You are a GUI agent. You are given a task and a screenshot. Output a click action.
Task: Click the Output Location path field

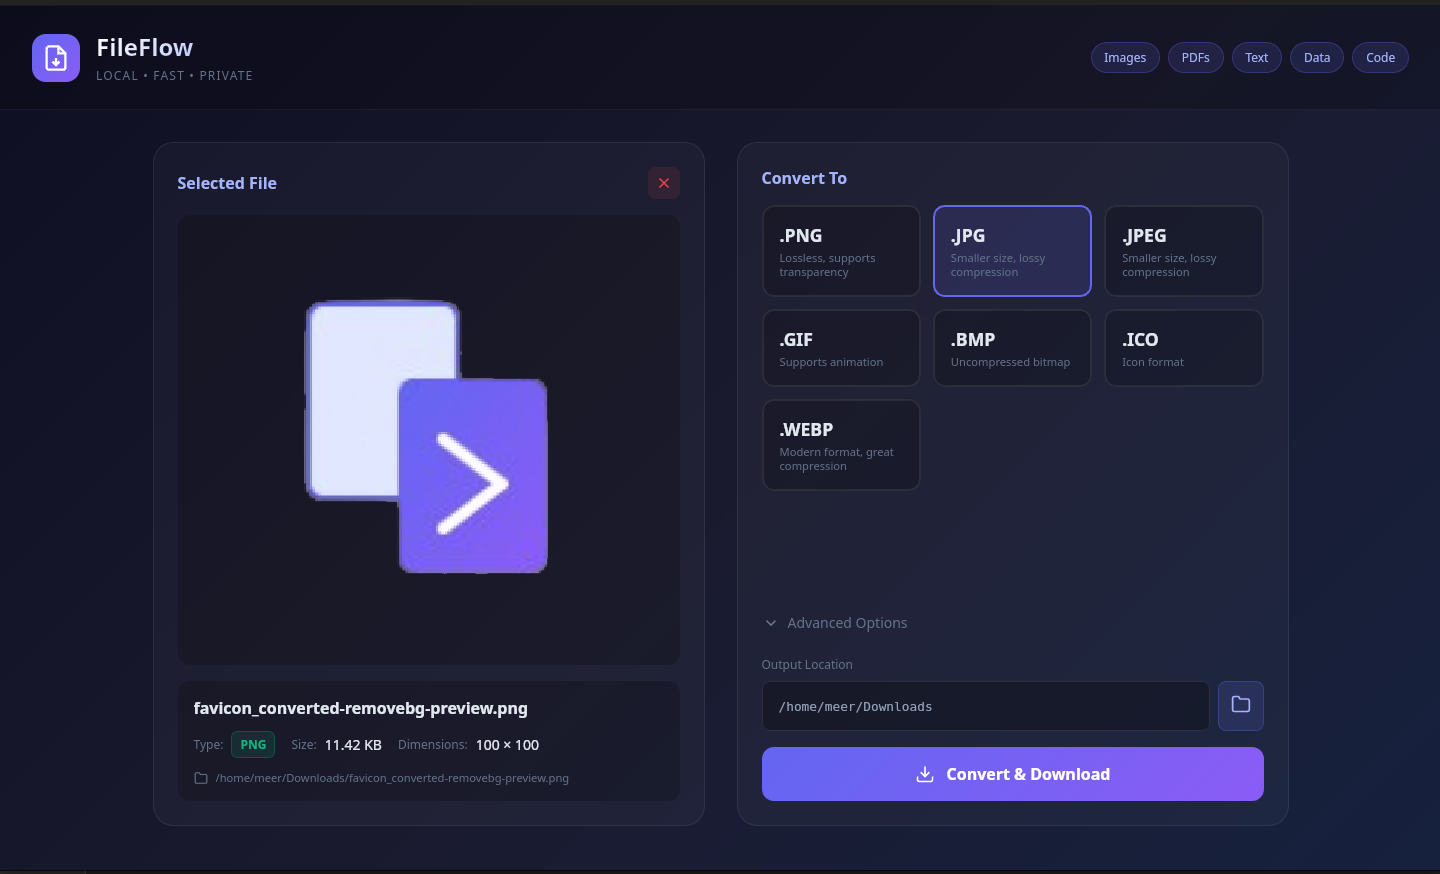(x=985, y=706)
